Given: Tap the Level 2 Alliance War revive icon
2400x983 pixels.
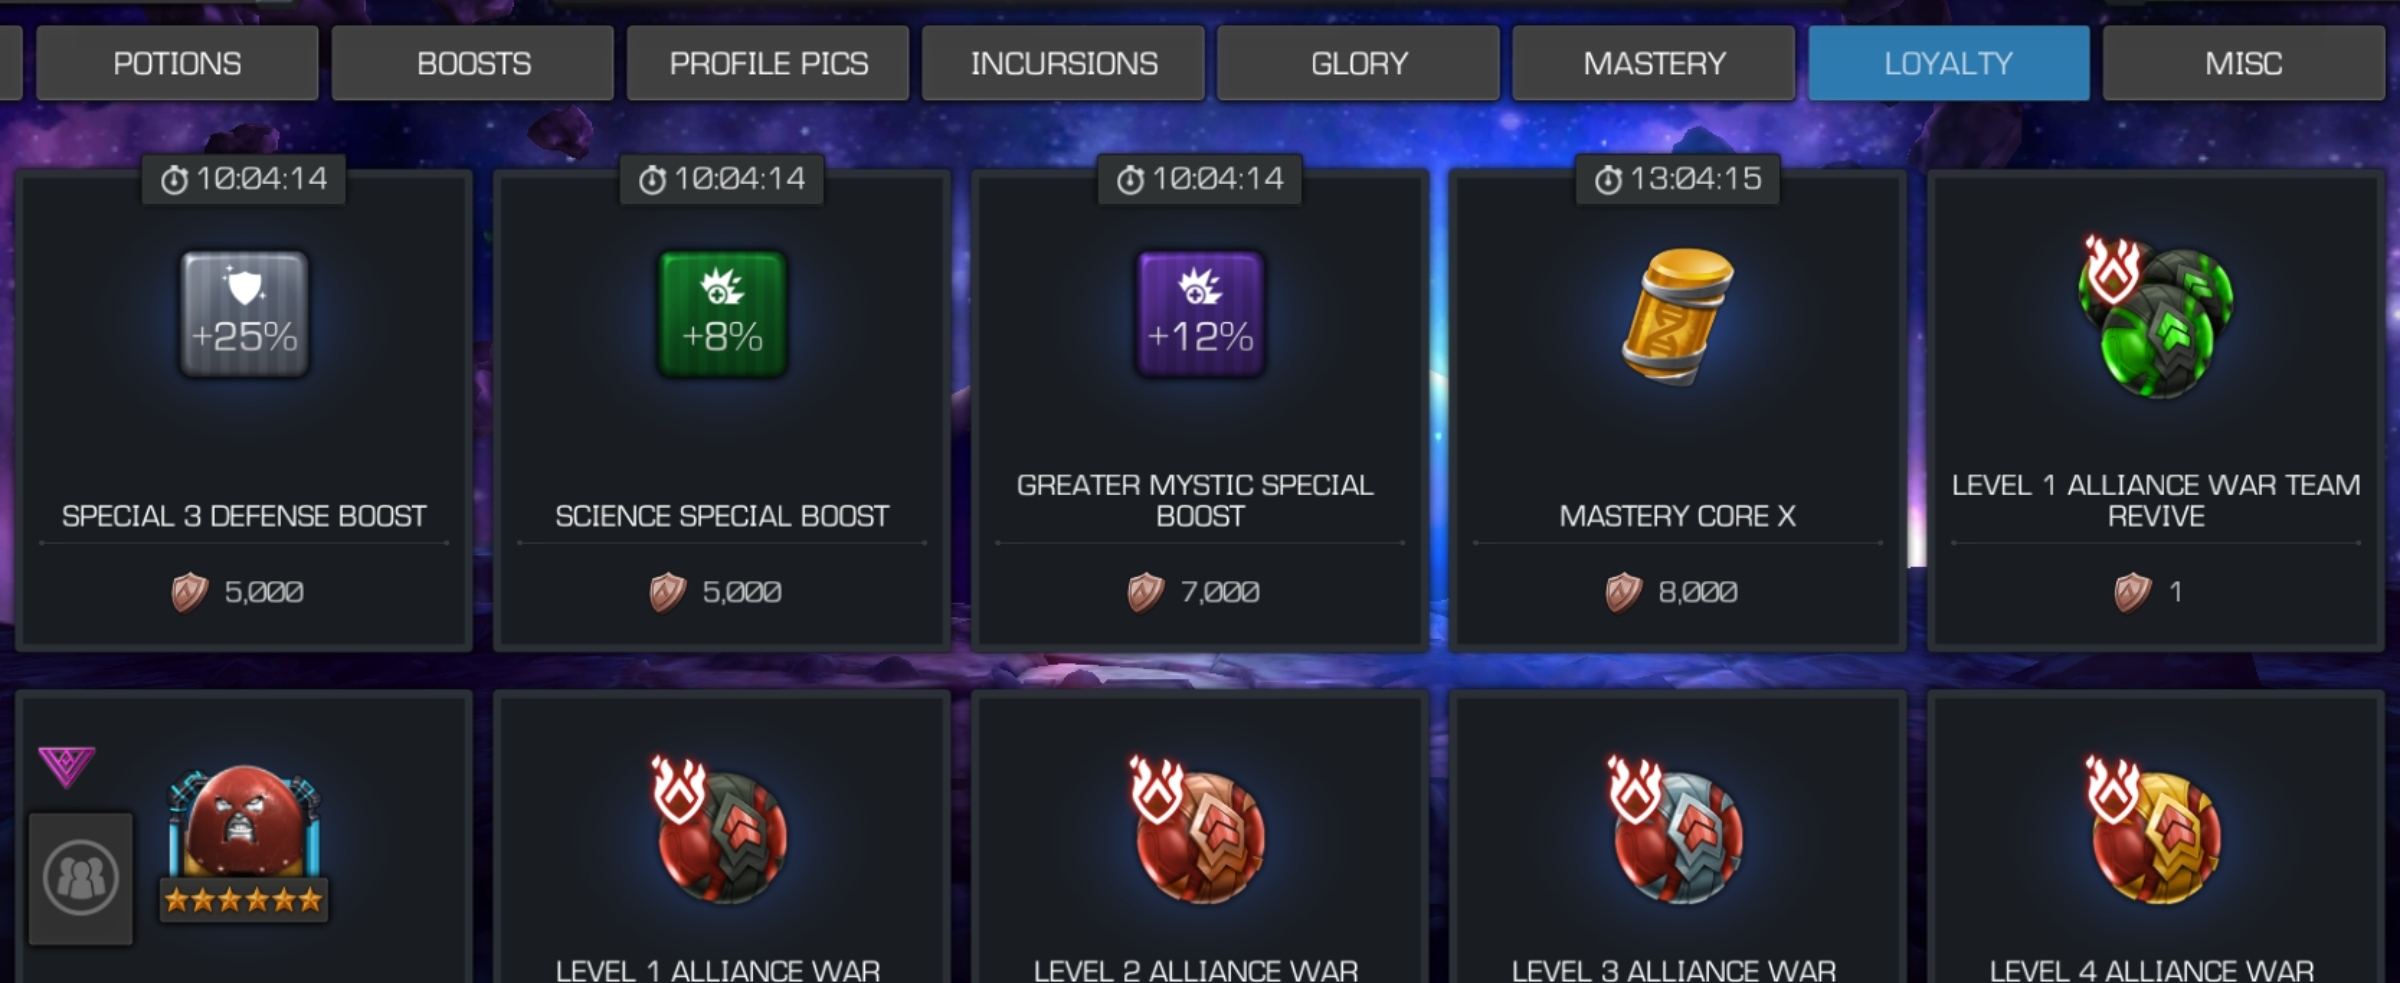Looking at the screenshot, I should [1199, 830].
